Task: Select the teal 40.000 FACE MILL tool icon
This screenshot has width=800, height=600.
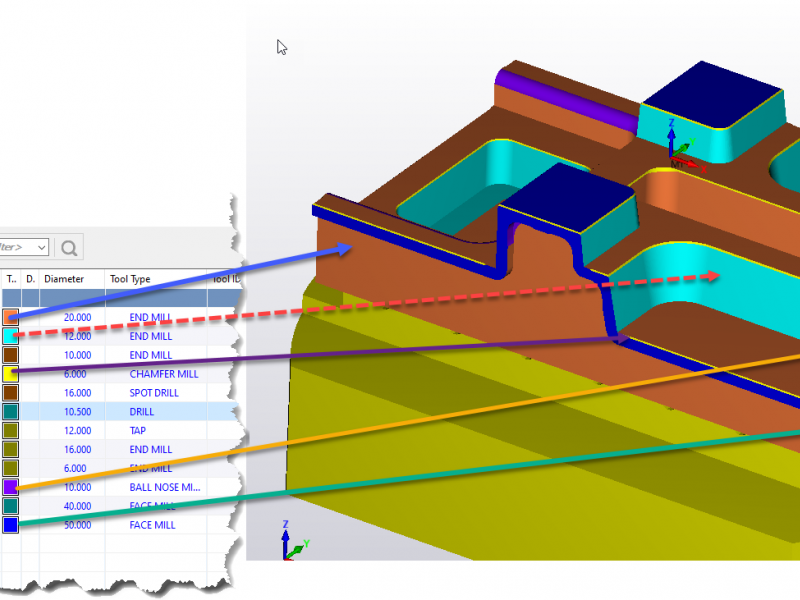Action: coord(12,506)
